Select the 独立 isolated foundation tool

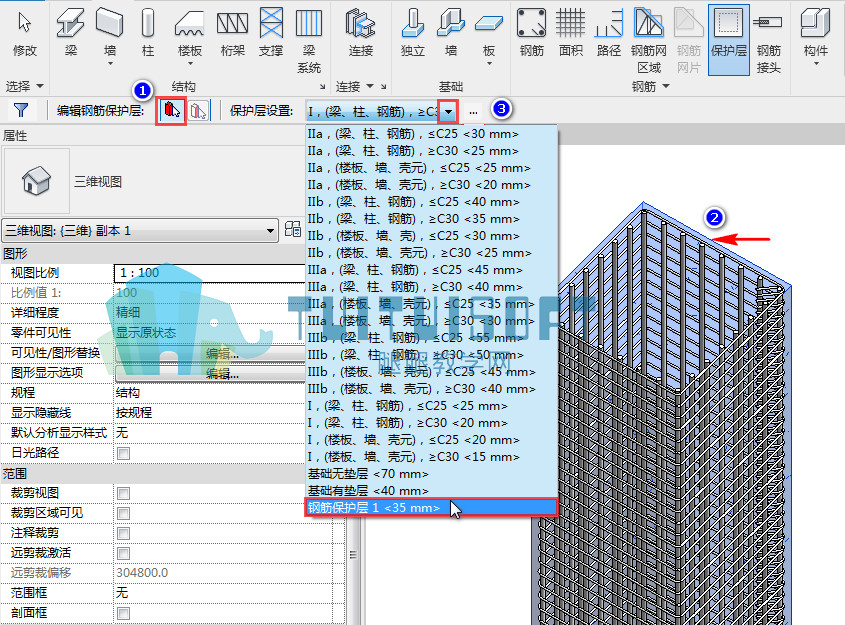click(x=413, y=33)
